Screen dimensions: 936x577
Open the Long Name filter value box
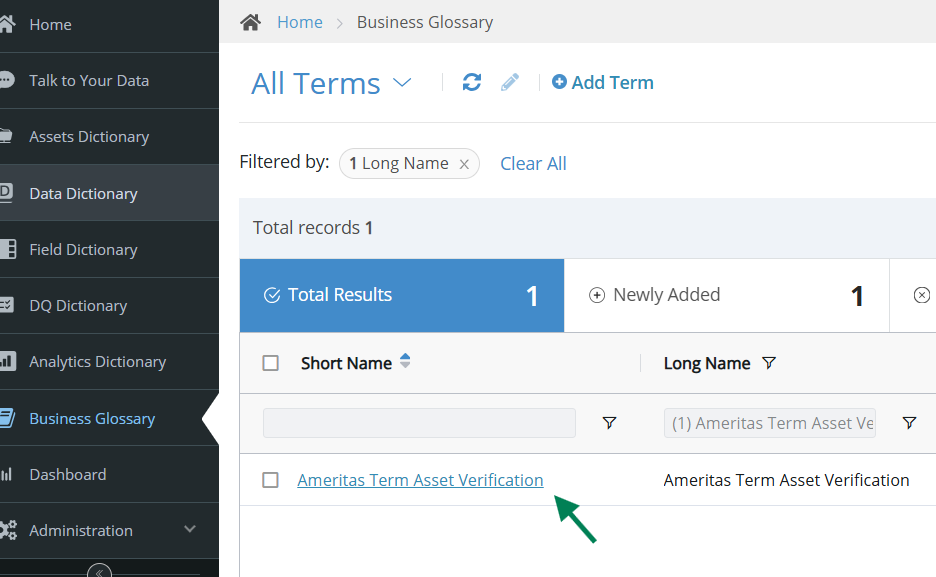pyautogui.click(x=769, y=423)
